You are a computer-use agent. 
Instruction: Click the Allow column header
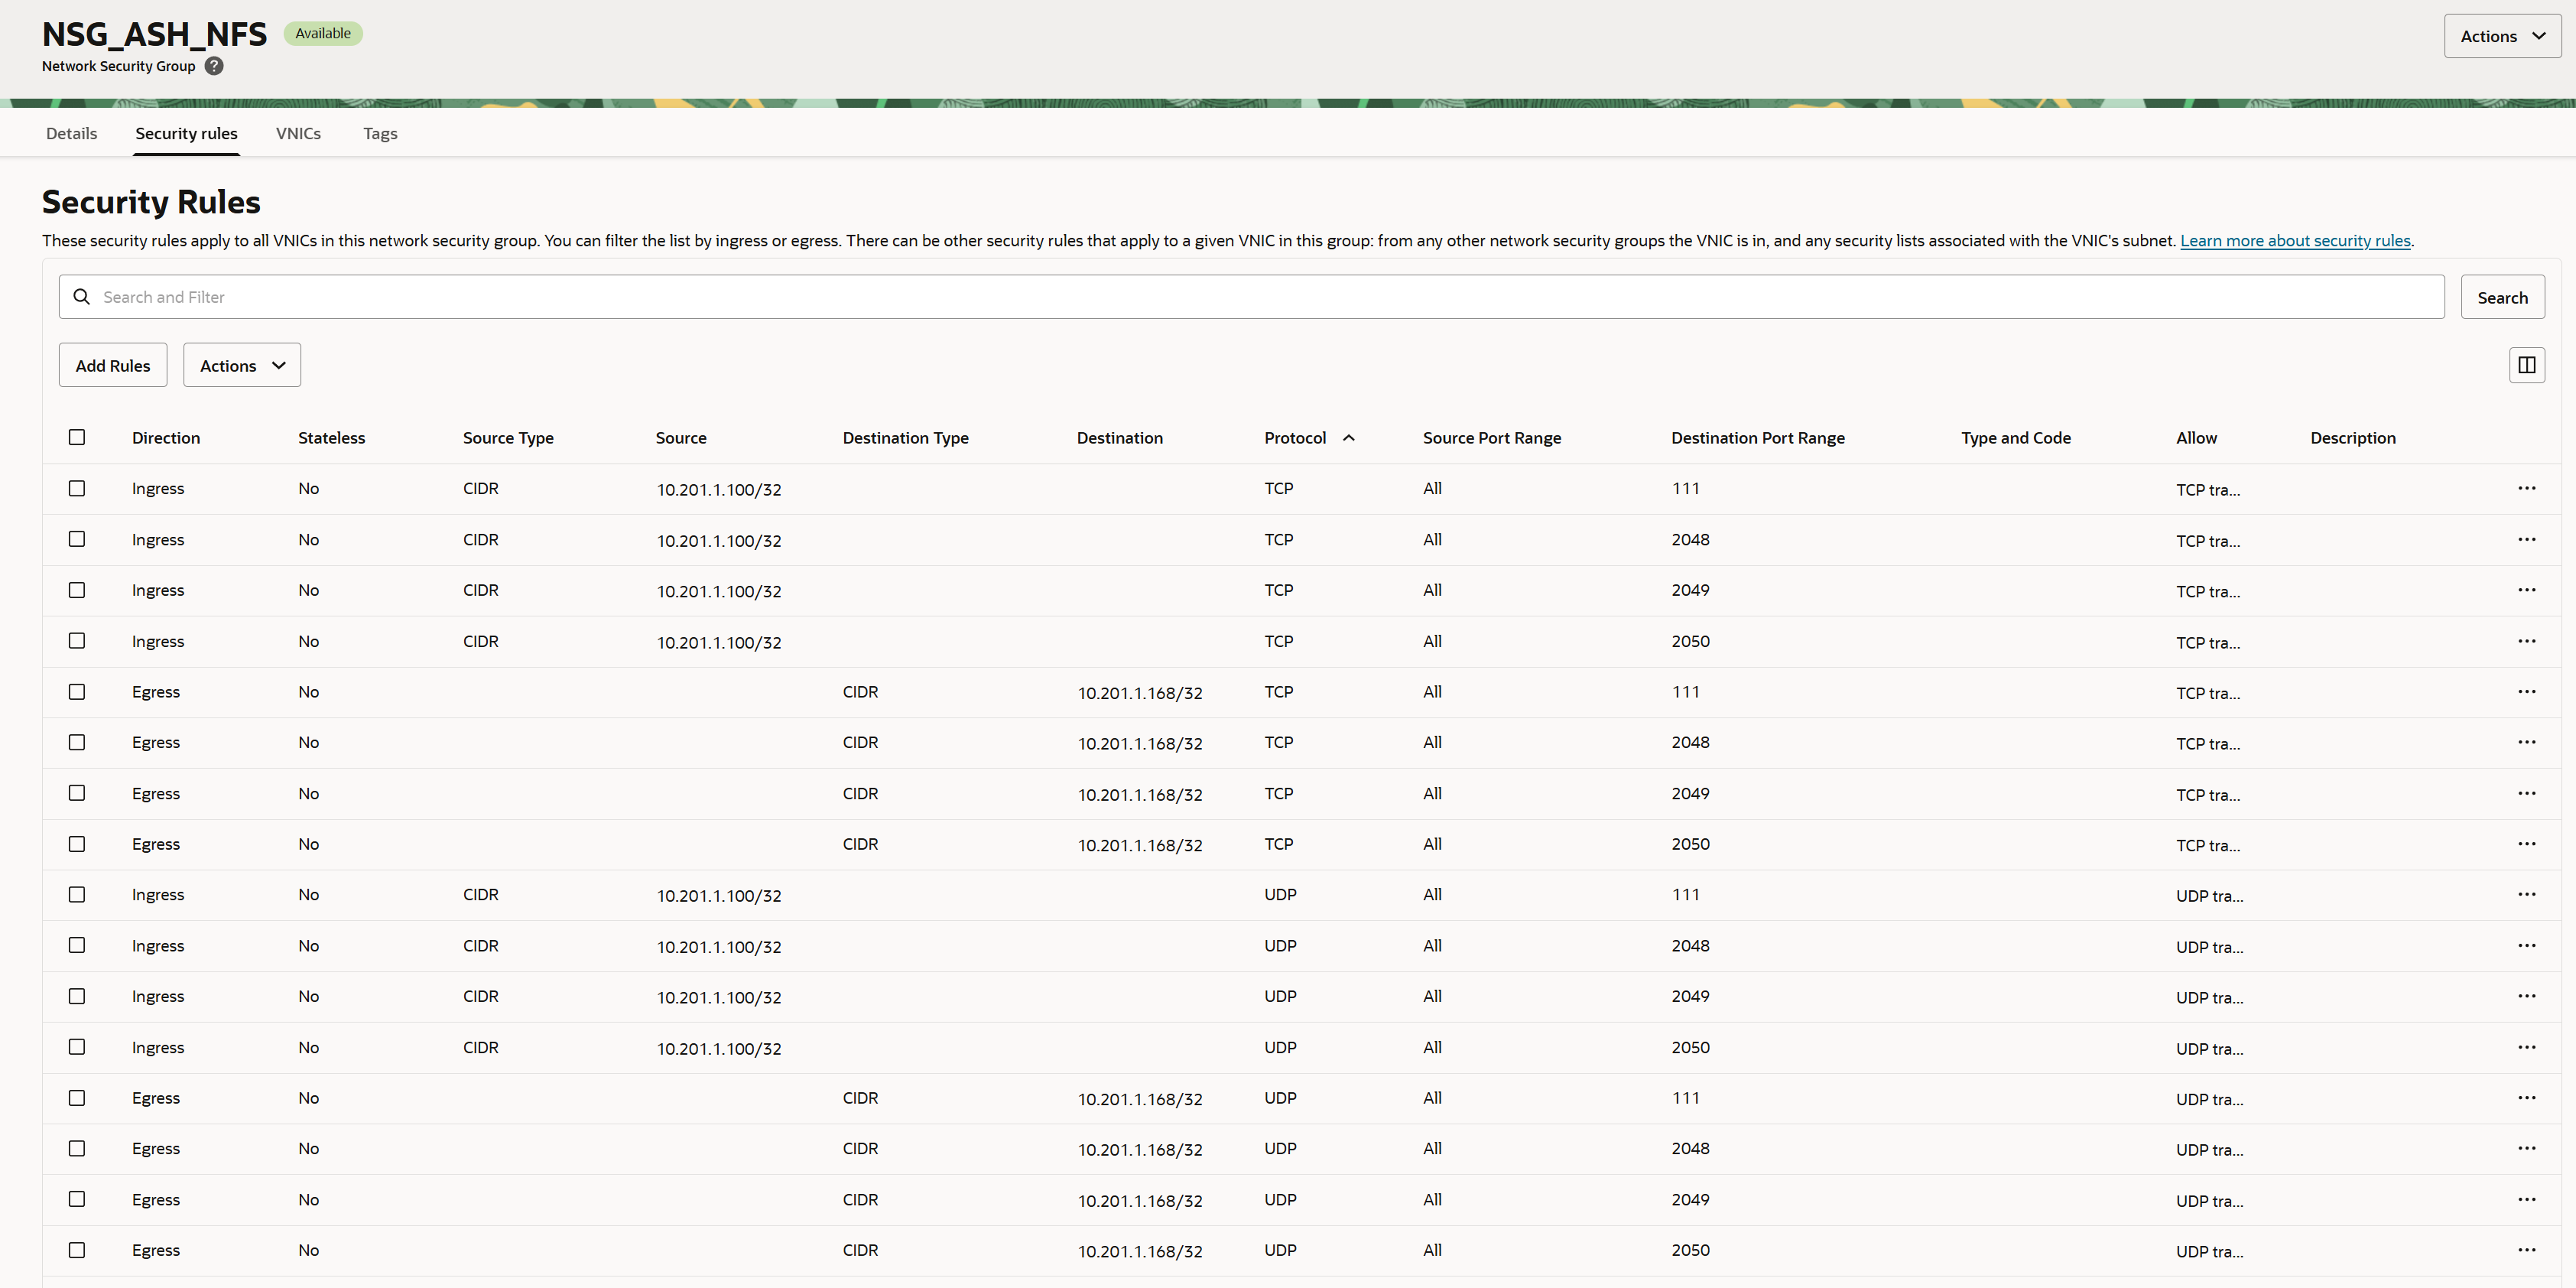point(2196,438)
